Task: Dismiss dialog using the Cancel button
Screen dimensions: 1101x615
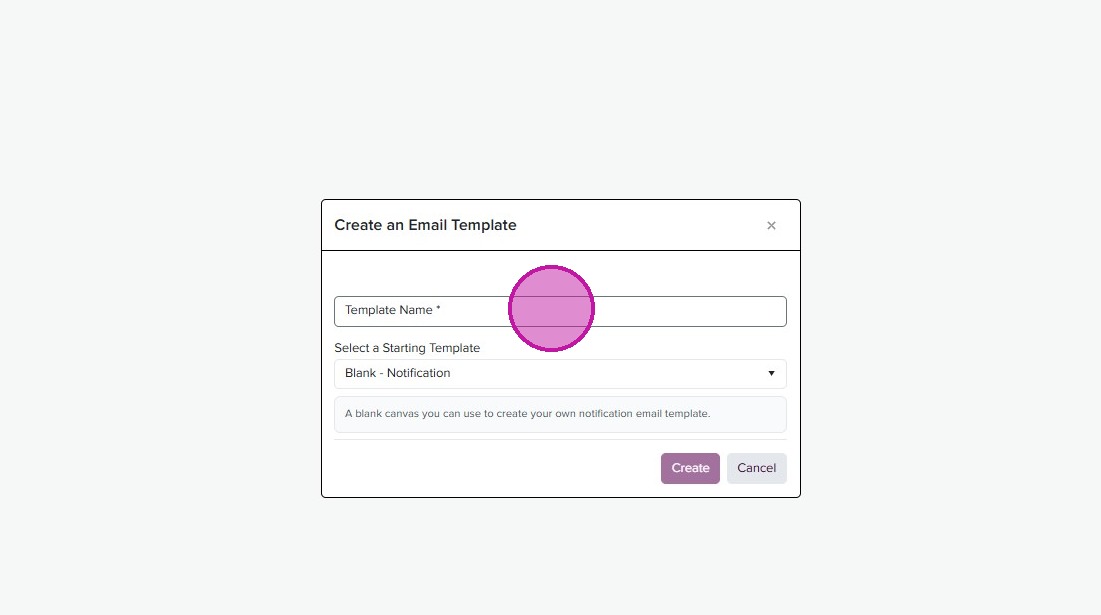Action: pos(756,468)
